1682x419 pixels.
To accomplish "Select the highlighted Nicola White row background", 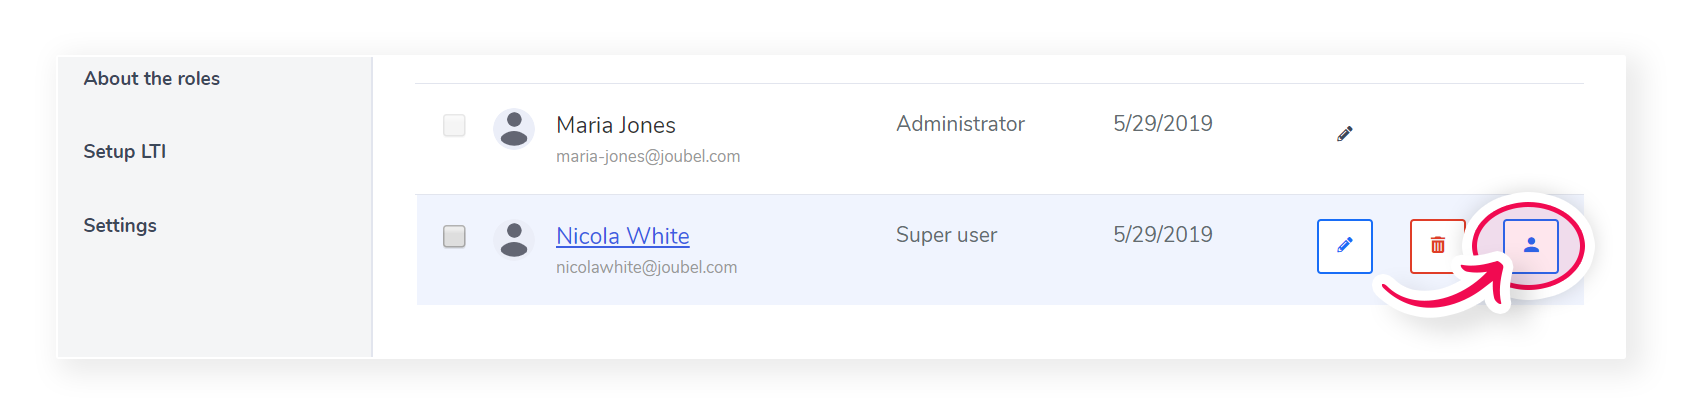I will click(x=1000, y=250).
